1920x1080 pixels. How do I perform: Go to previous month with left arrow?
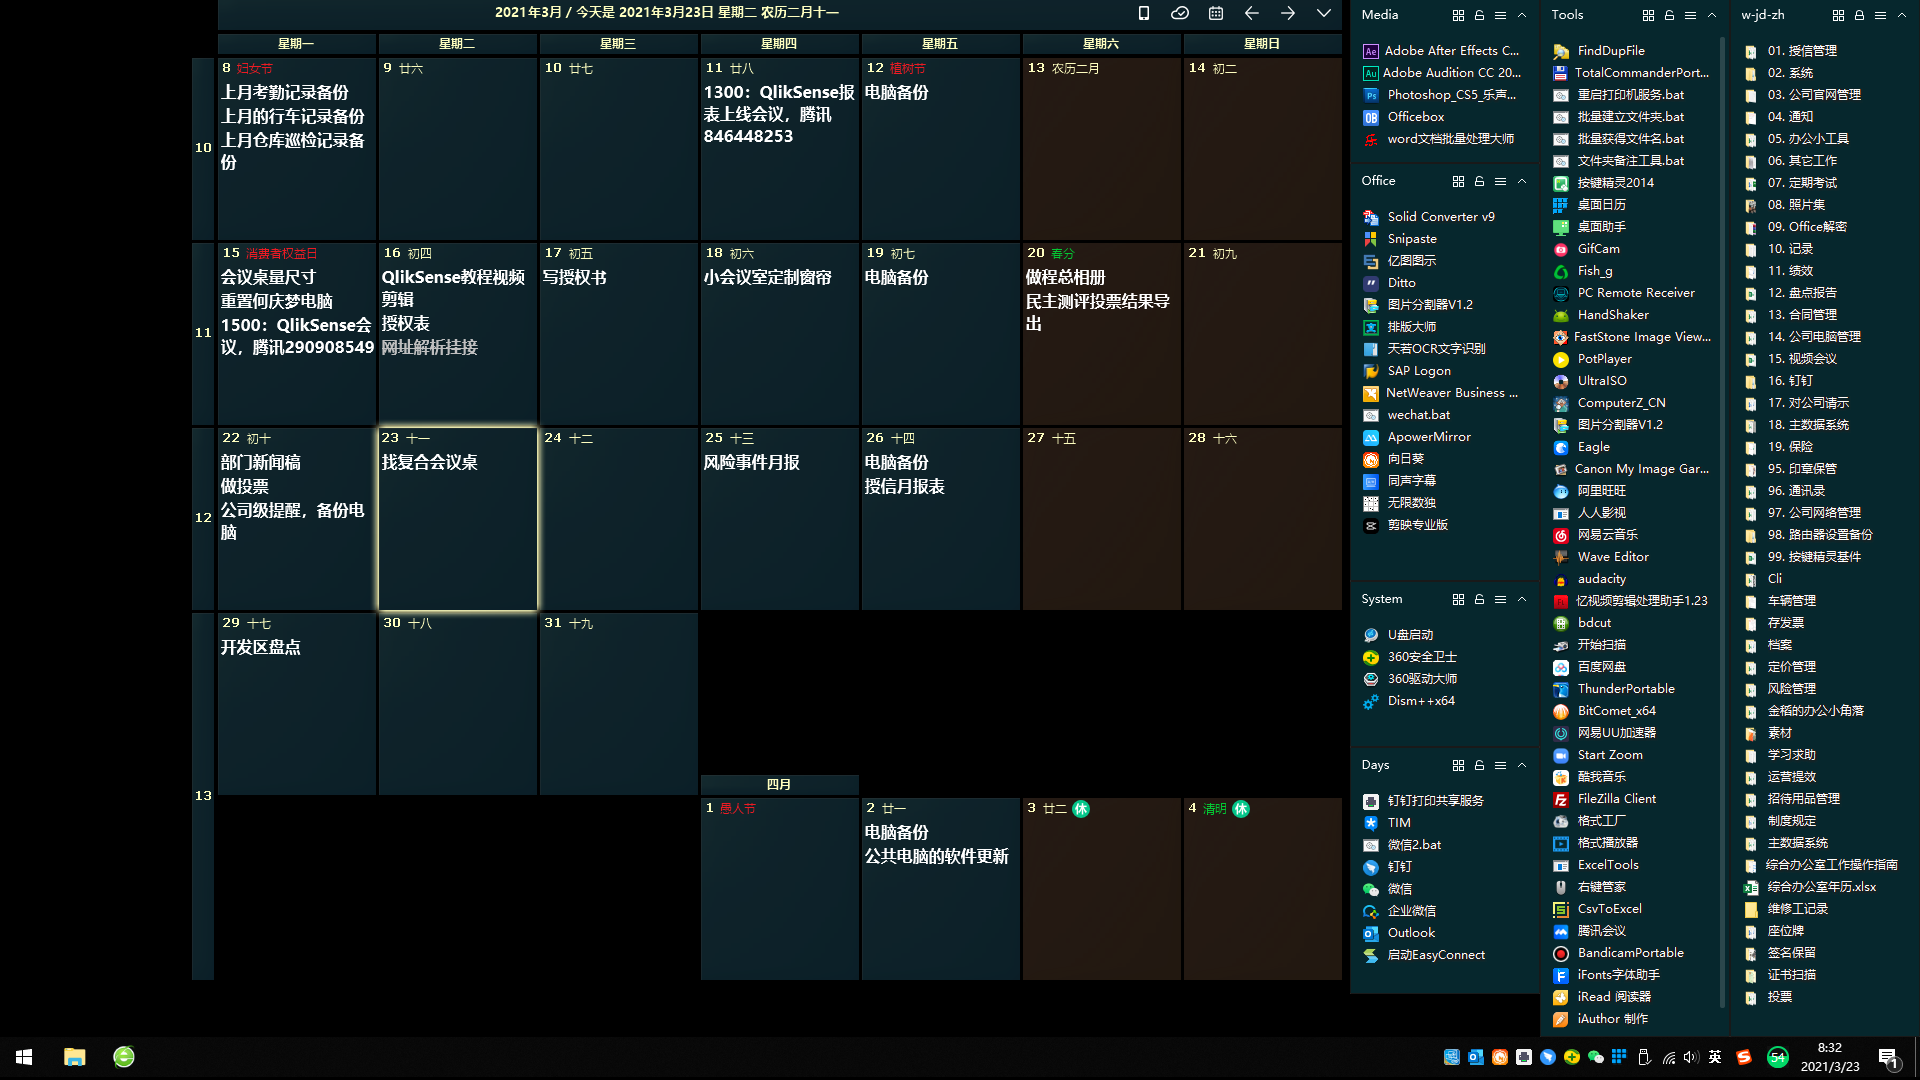(x=1252, y=13)
